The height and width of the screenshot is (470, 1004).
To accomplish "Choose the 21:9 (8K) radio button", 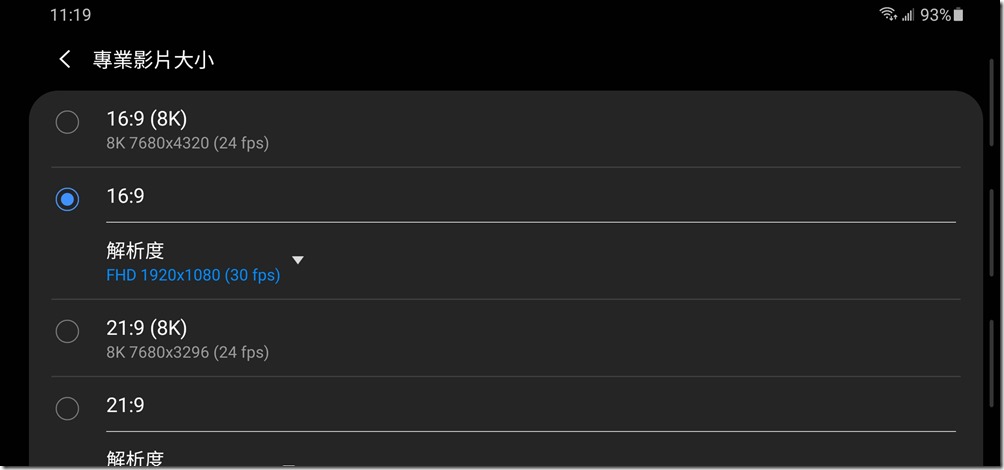I will click(x=67, y=332).
